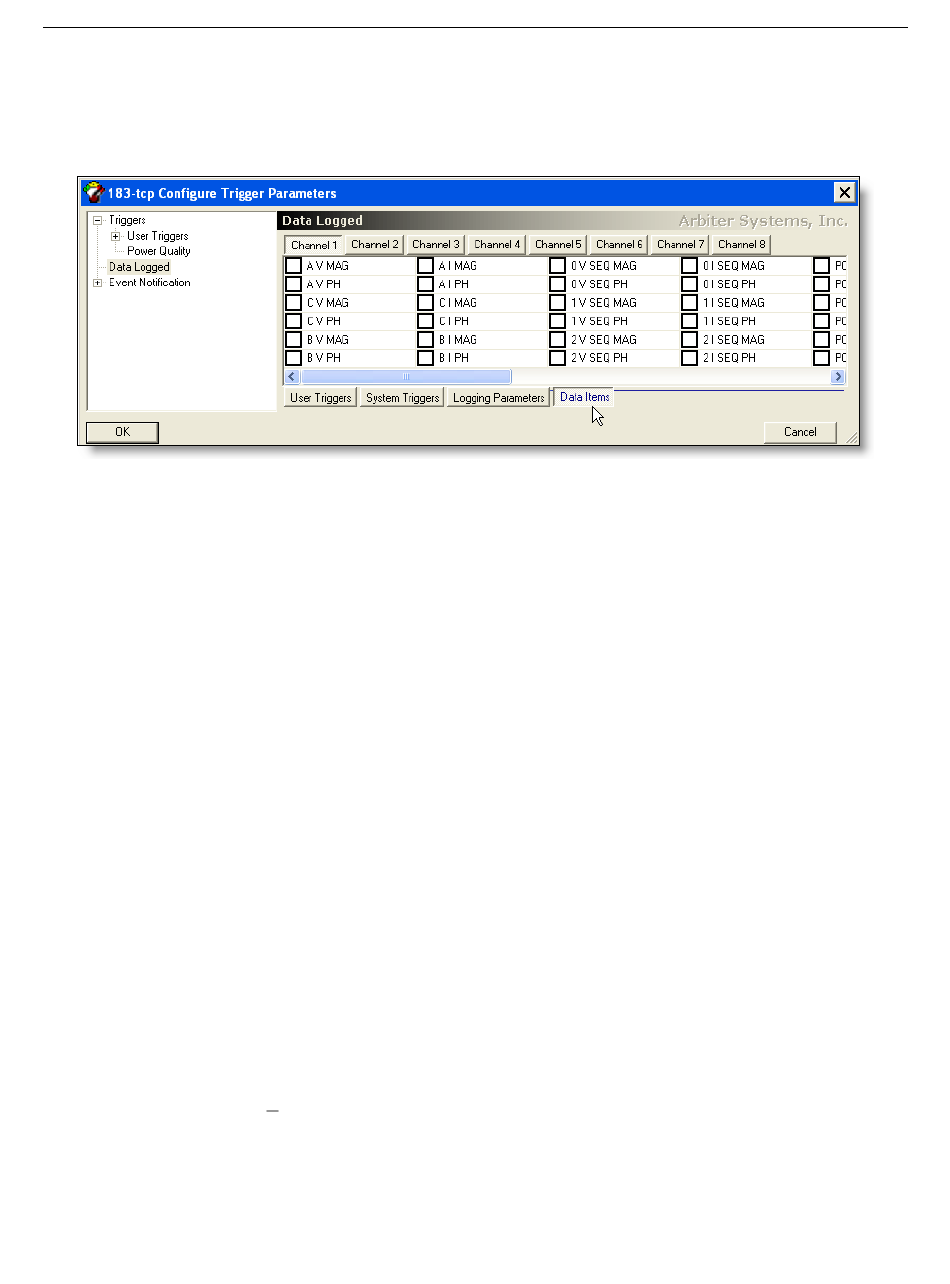Toggle the 2 I SEQ PH checkbox
This screenshot has height=1284, width=950.
690,358
